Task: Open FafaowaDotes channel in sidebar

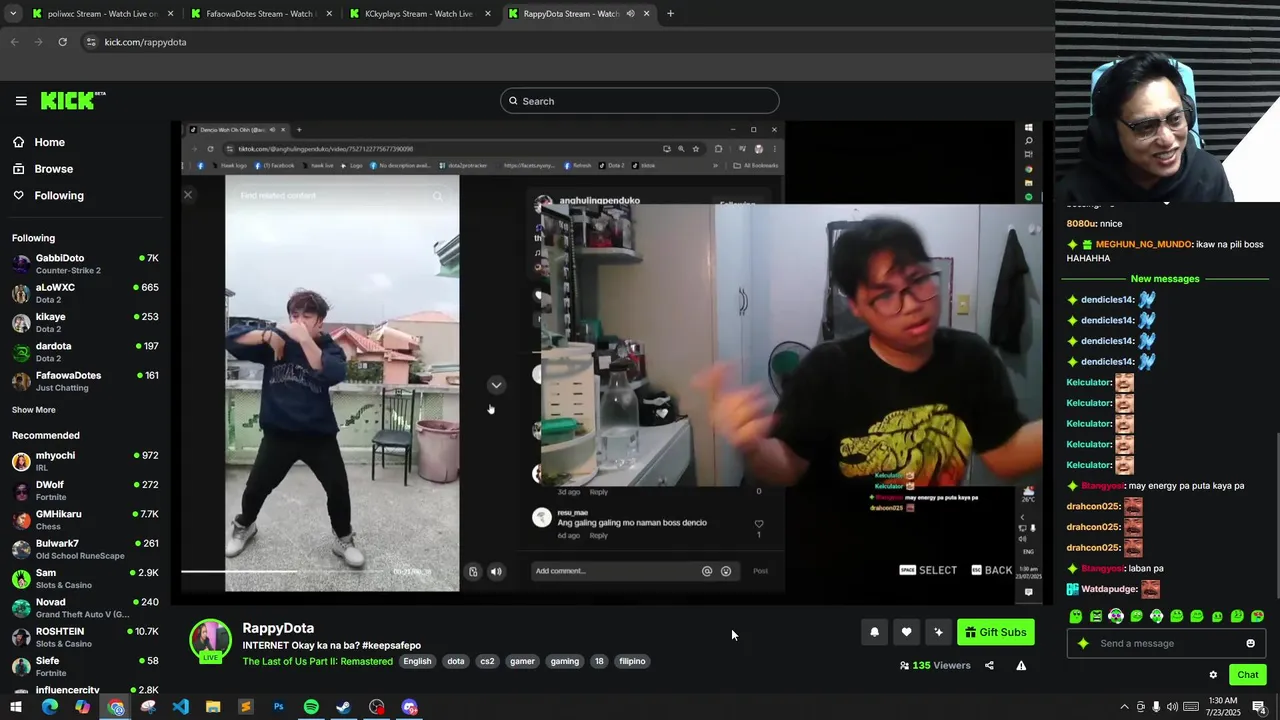Action: pos(85,381)
